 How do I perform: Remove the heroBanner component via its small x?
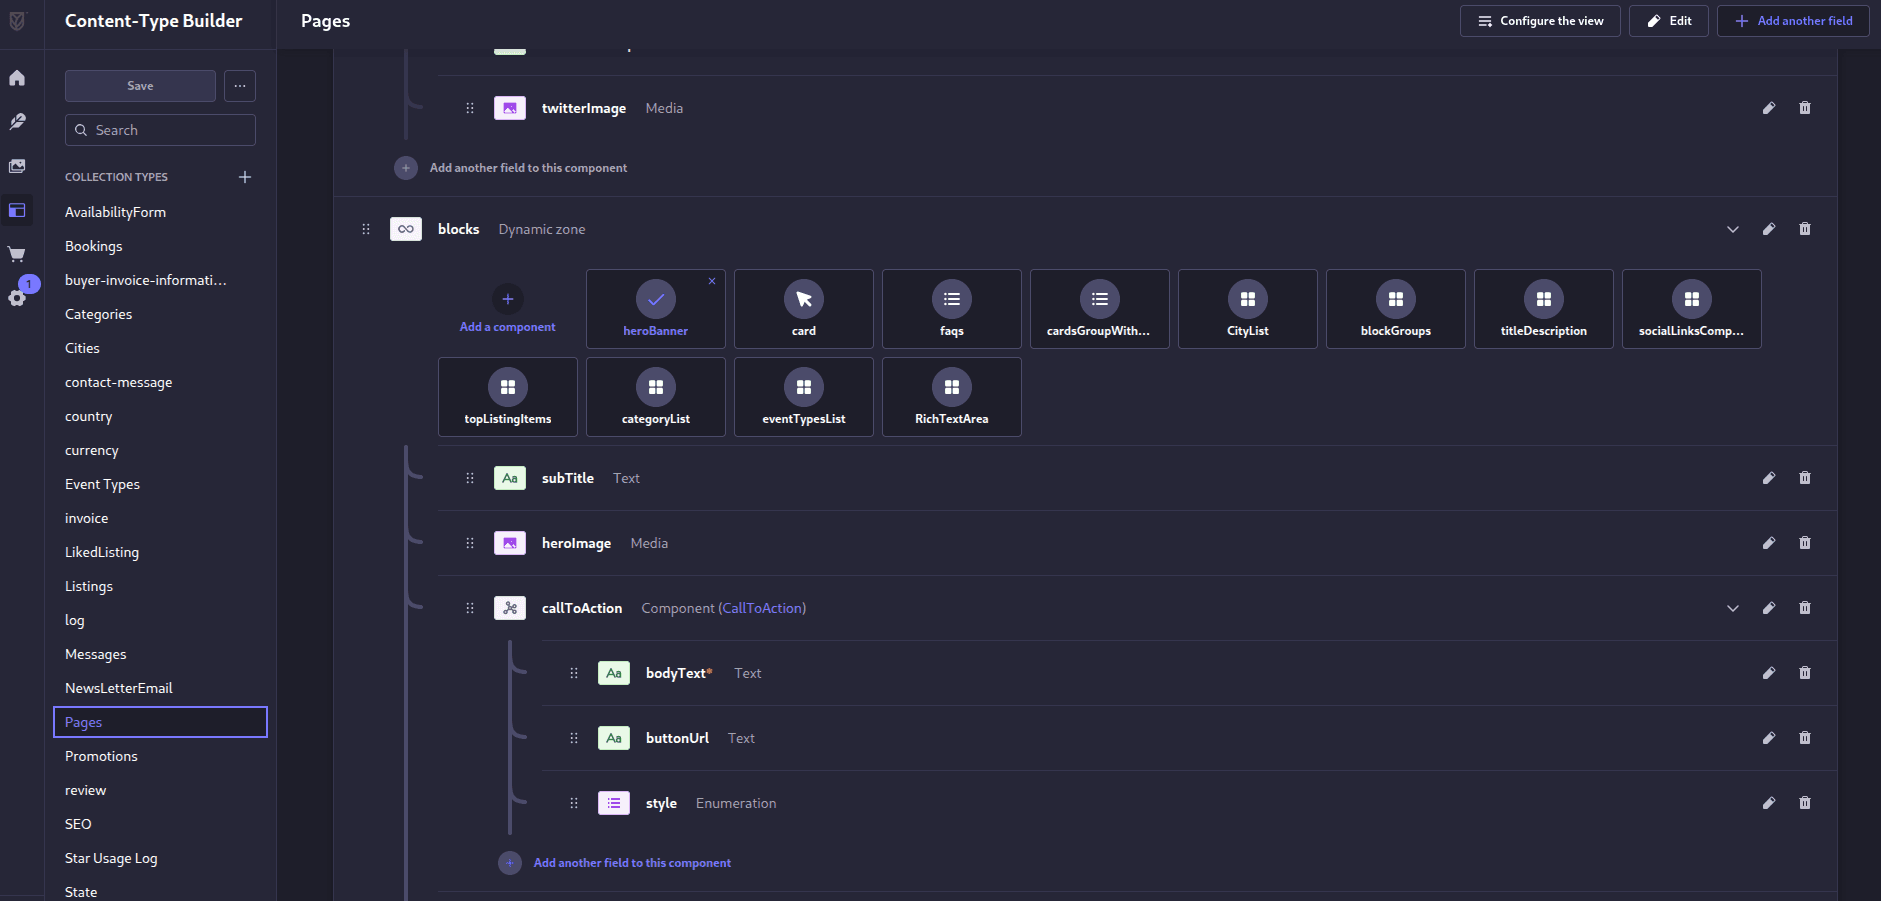pos(712,281)
